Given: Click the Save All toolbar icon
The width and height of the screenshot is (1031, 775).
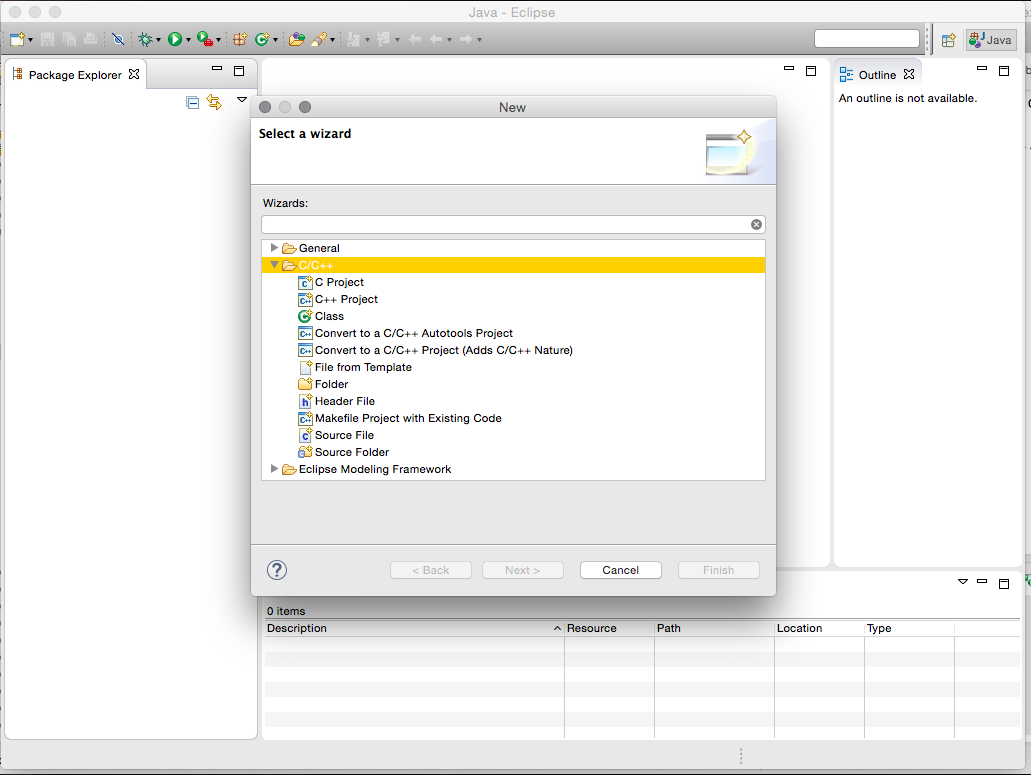Looking at the screenshot, I should click(69, 39).
